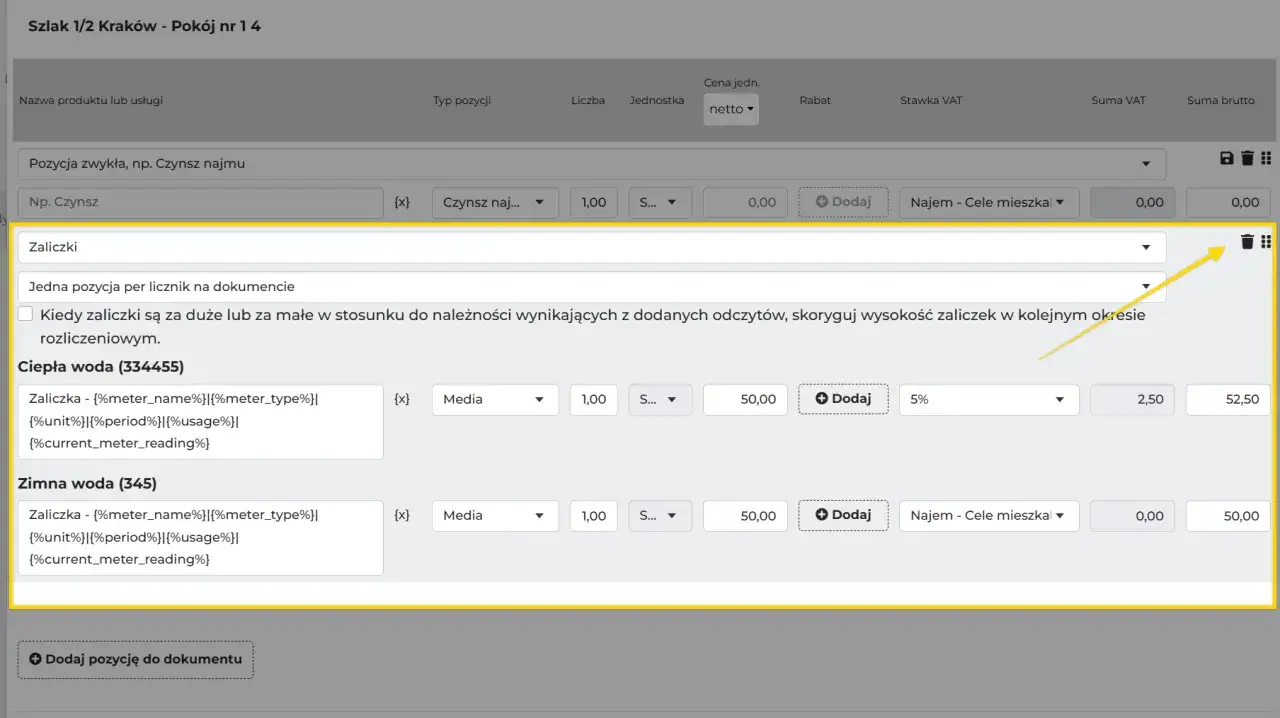
Task: Open Media type dropdown in Zimna woda row
Action: coord(495,515)
